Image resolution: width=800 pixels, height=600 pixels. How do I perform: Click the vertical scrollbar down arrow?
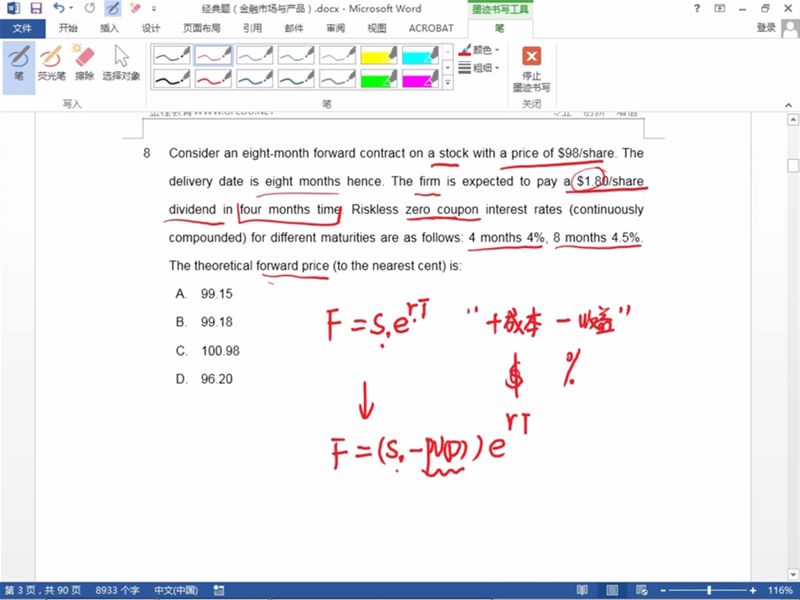(x=793, y=574)
